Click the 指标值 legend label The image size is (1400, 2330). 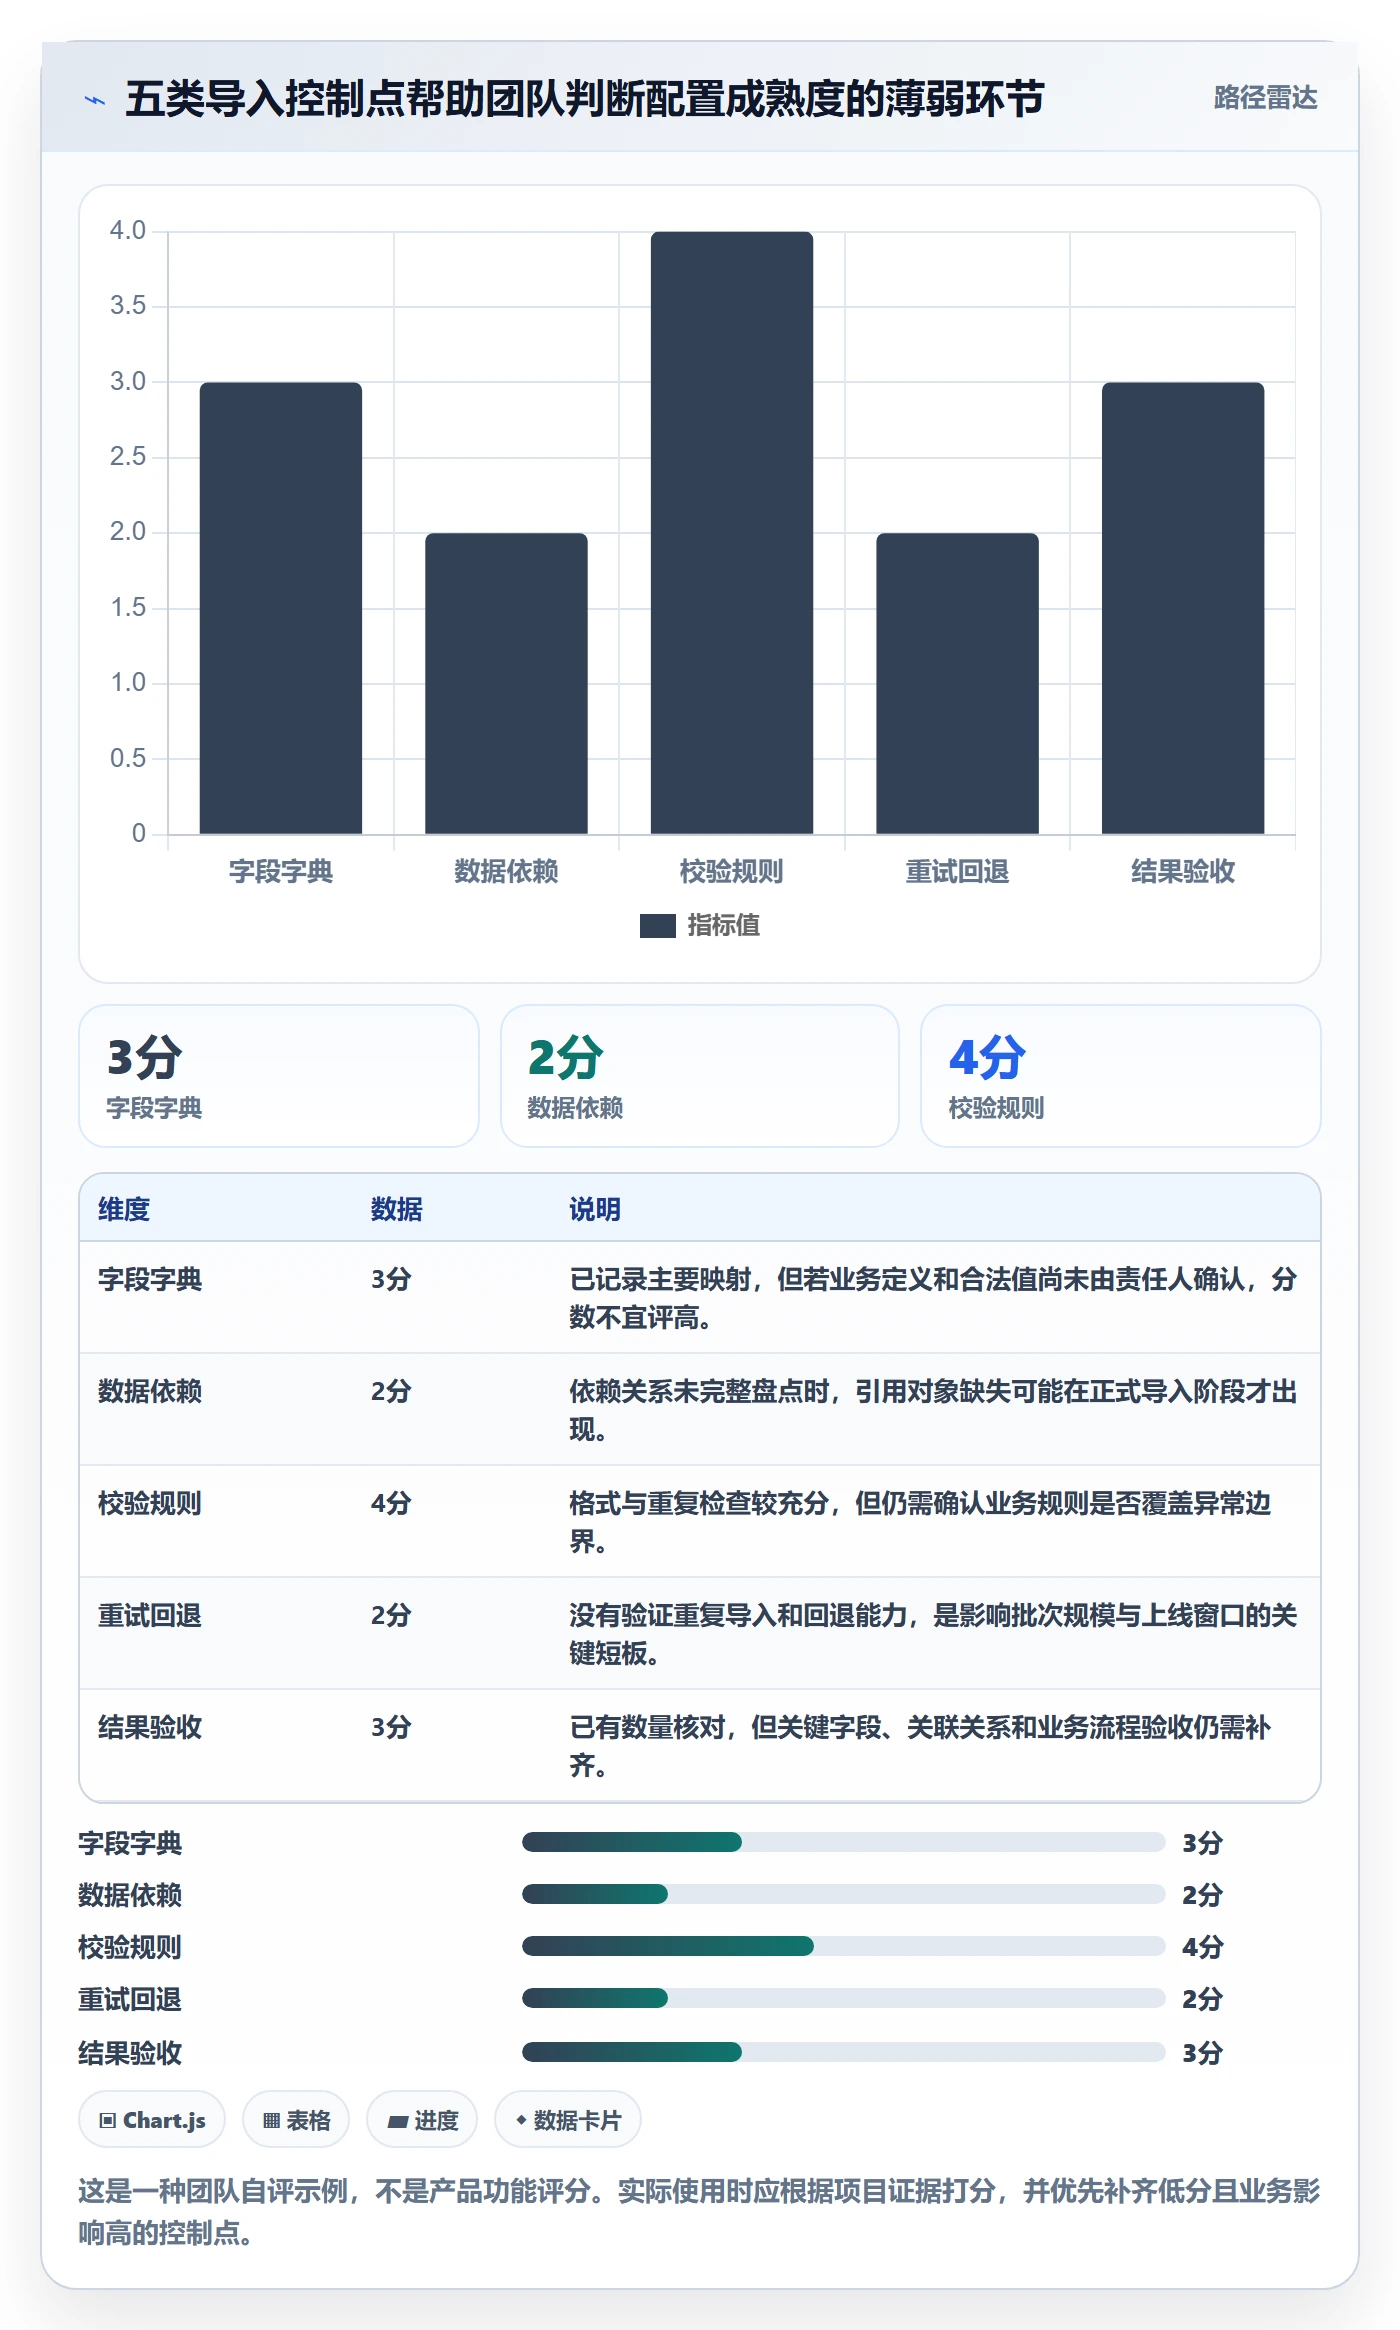724,926
